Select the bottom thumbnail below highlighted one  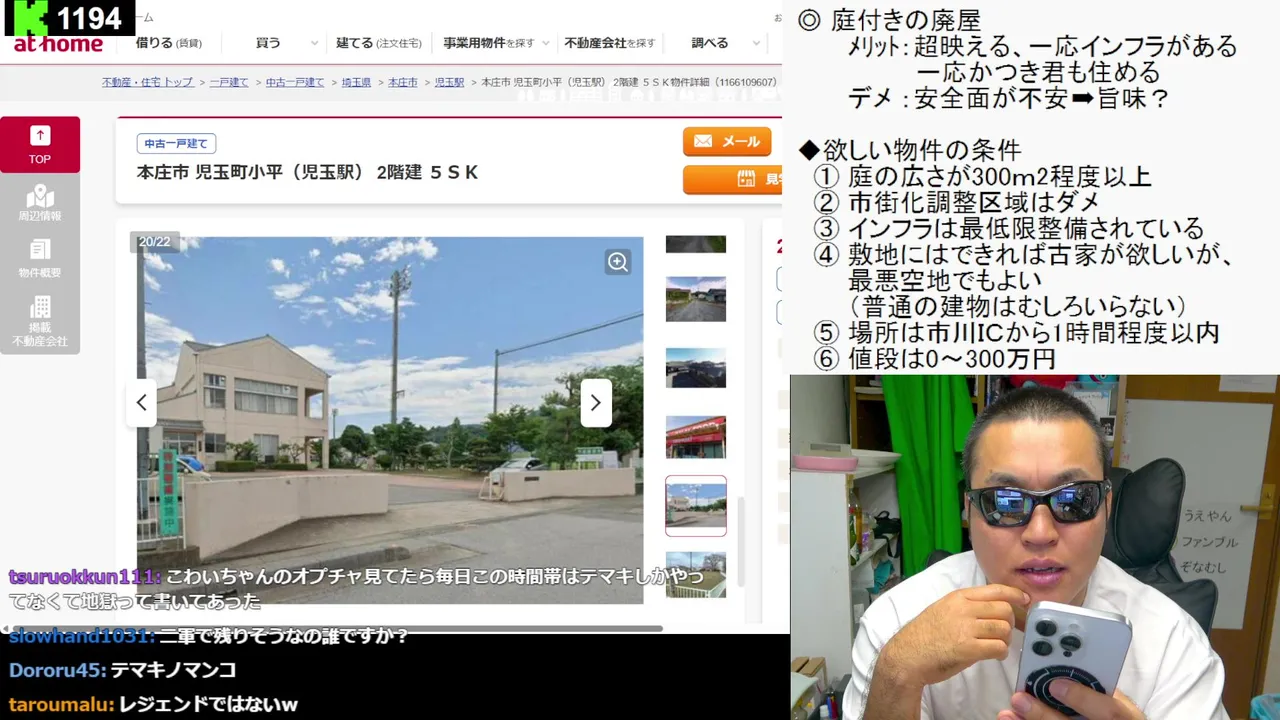[x=696, y=575]
